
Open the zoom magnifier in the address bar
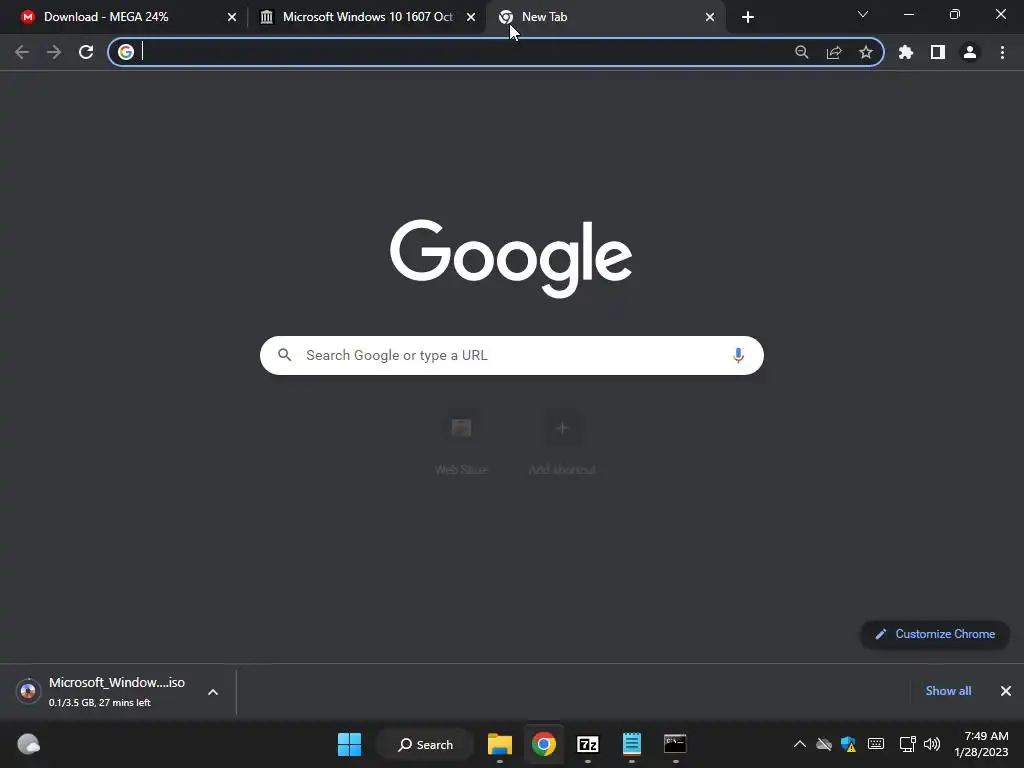coord(802,52)
